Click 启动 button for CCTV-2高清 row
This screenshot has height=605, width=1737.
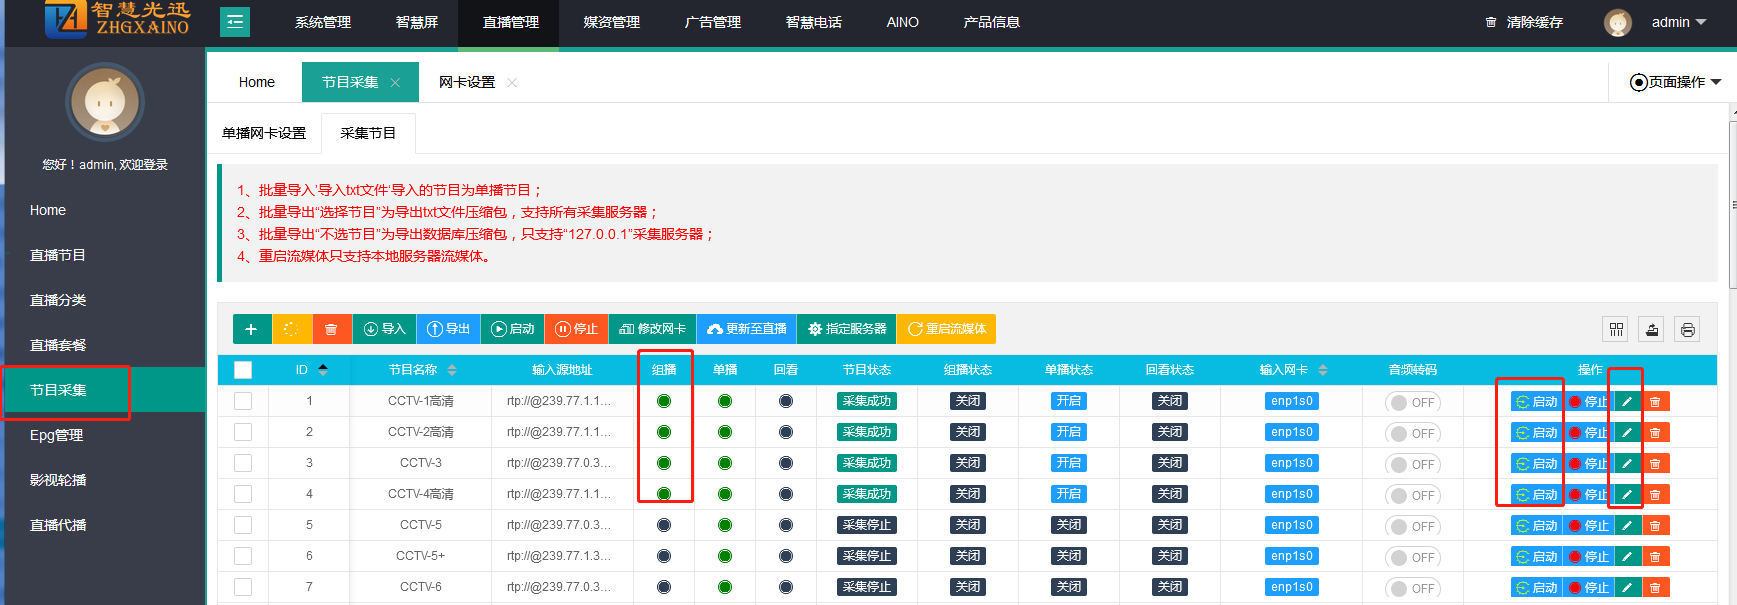pos(1537,433)
